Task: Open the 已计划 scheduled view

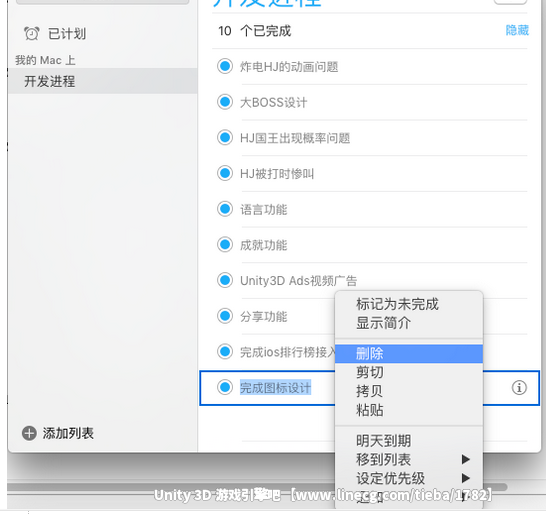Action: 67,34
